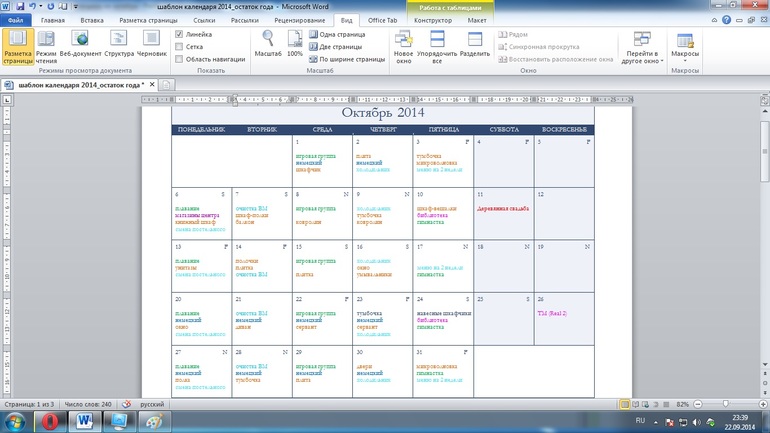Select the Веб-документ view icon
The image size is (770, 433).
80,45
